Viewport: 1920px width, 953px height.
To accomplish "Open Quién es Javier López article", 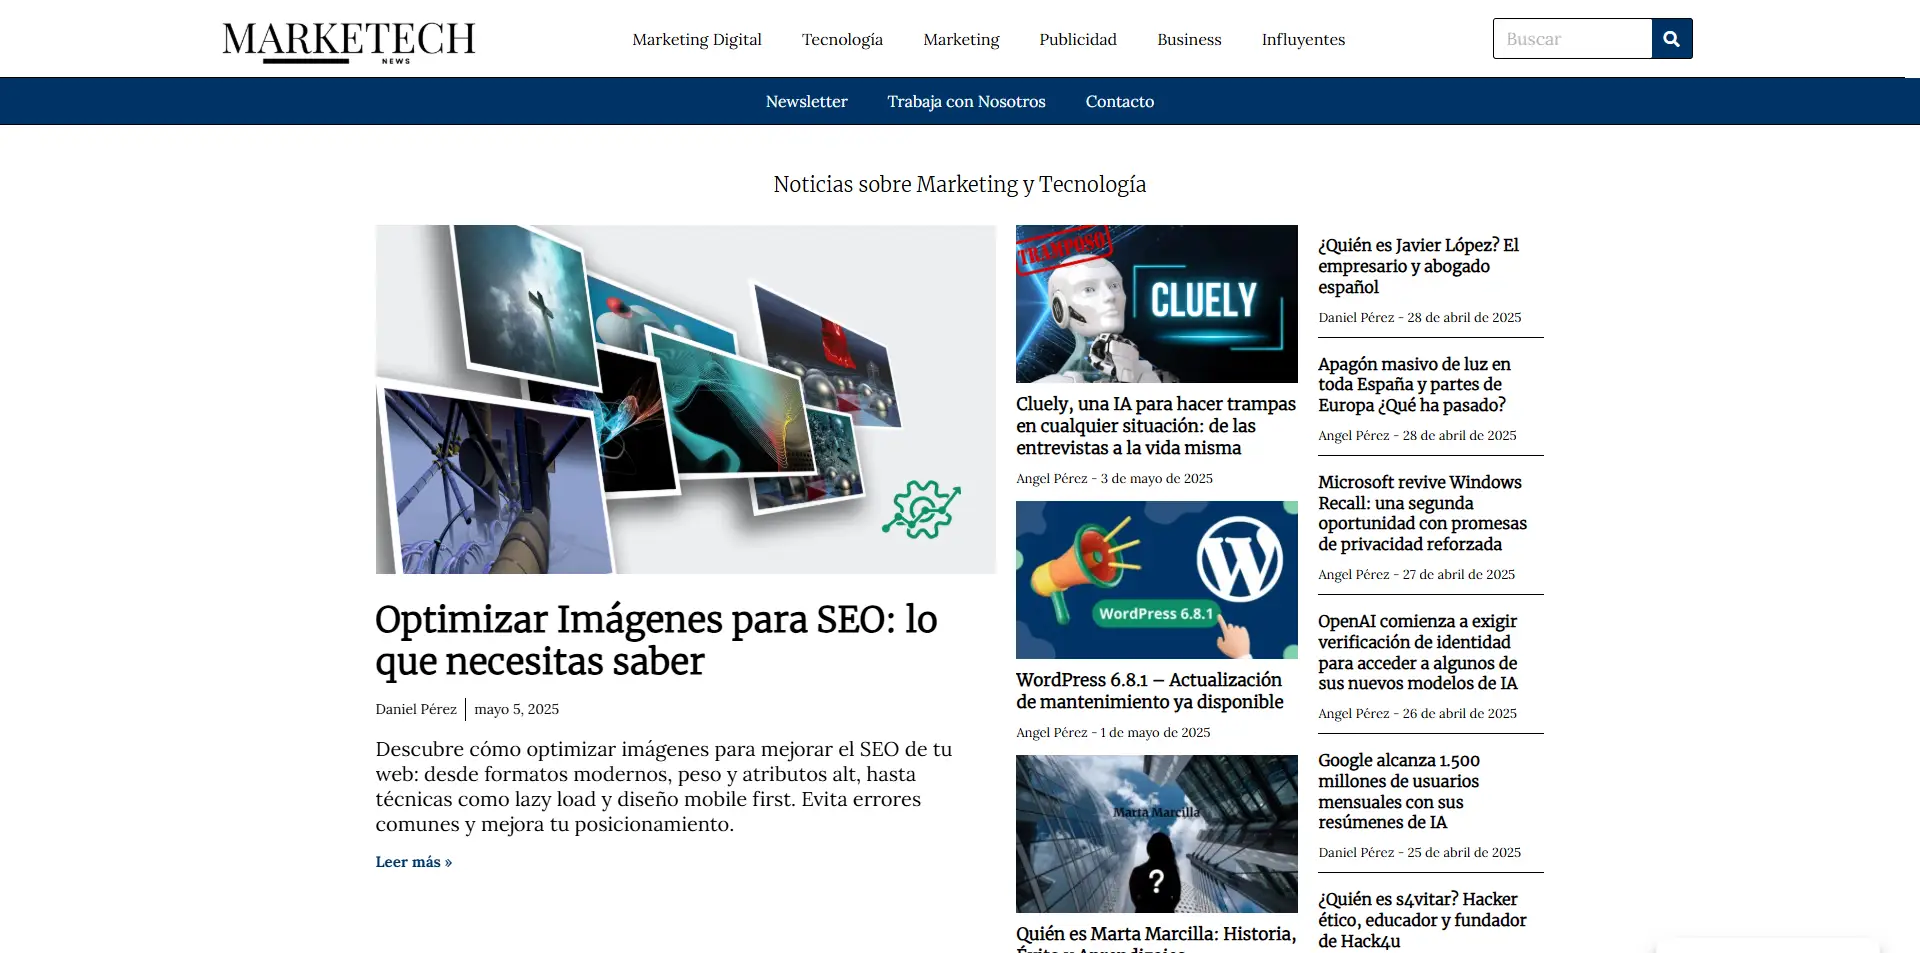I will coord(1418,266).
